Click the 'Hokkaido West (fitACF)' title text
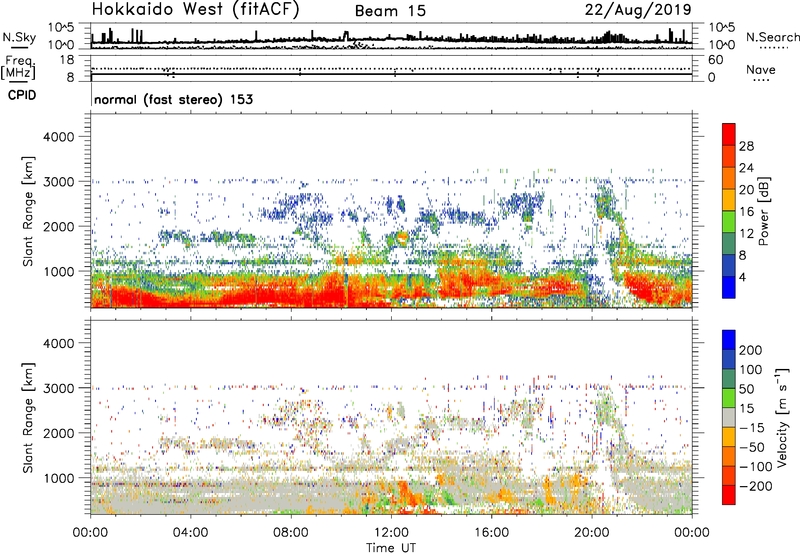 195,9
